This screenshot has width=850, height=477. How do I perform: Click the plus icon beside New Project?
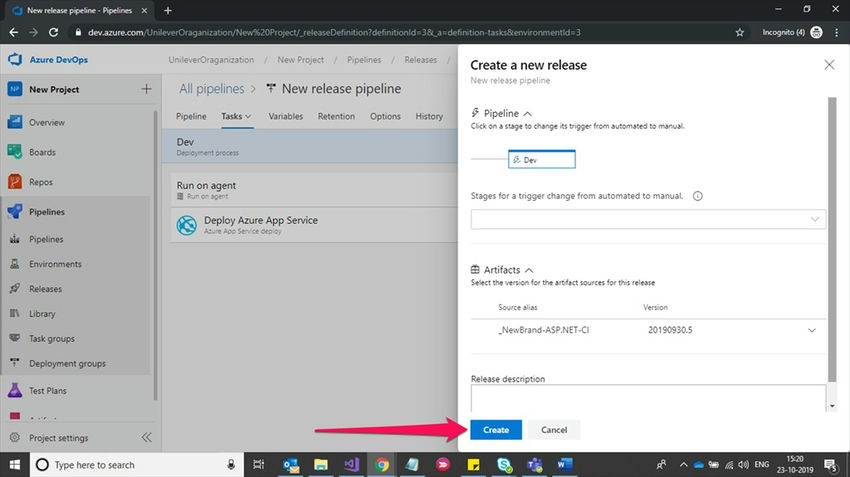pyautogui.click(x=146, y=89)
